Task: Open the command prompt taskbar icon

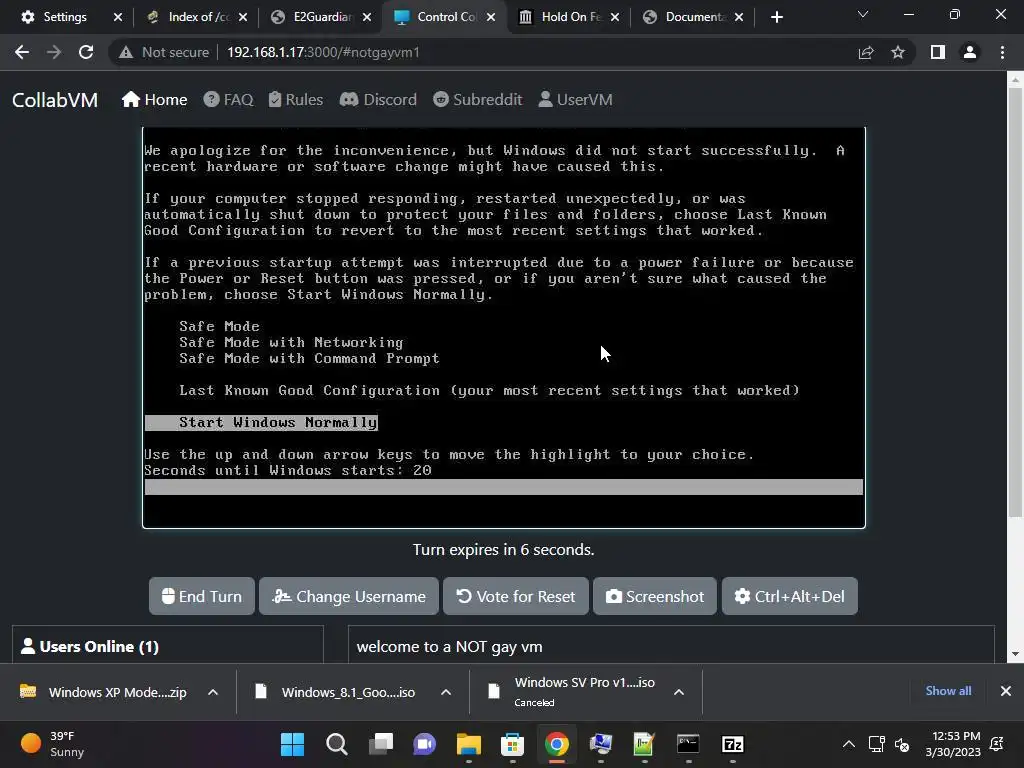Action: point(688,744)
